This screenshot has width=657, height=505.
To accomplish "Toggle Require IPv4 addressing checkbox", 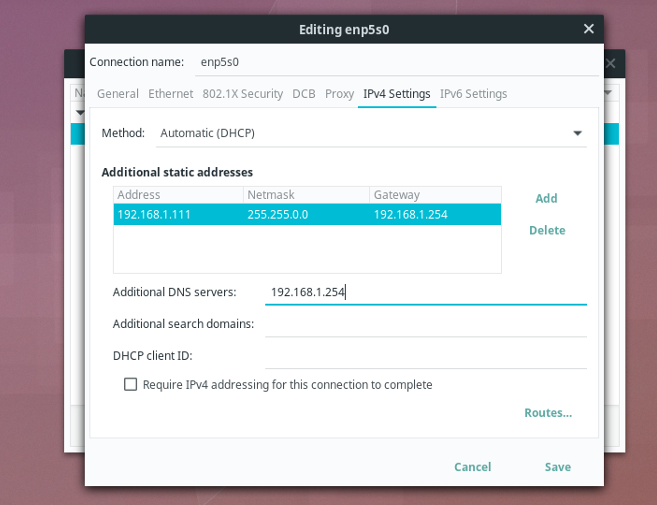I will 130,384.
